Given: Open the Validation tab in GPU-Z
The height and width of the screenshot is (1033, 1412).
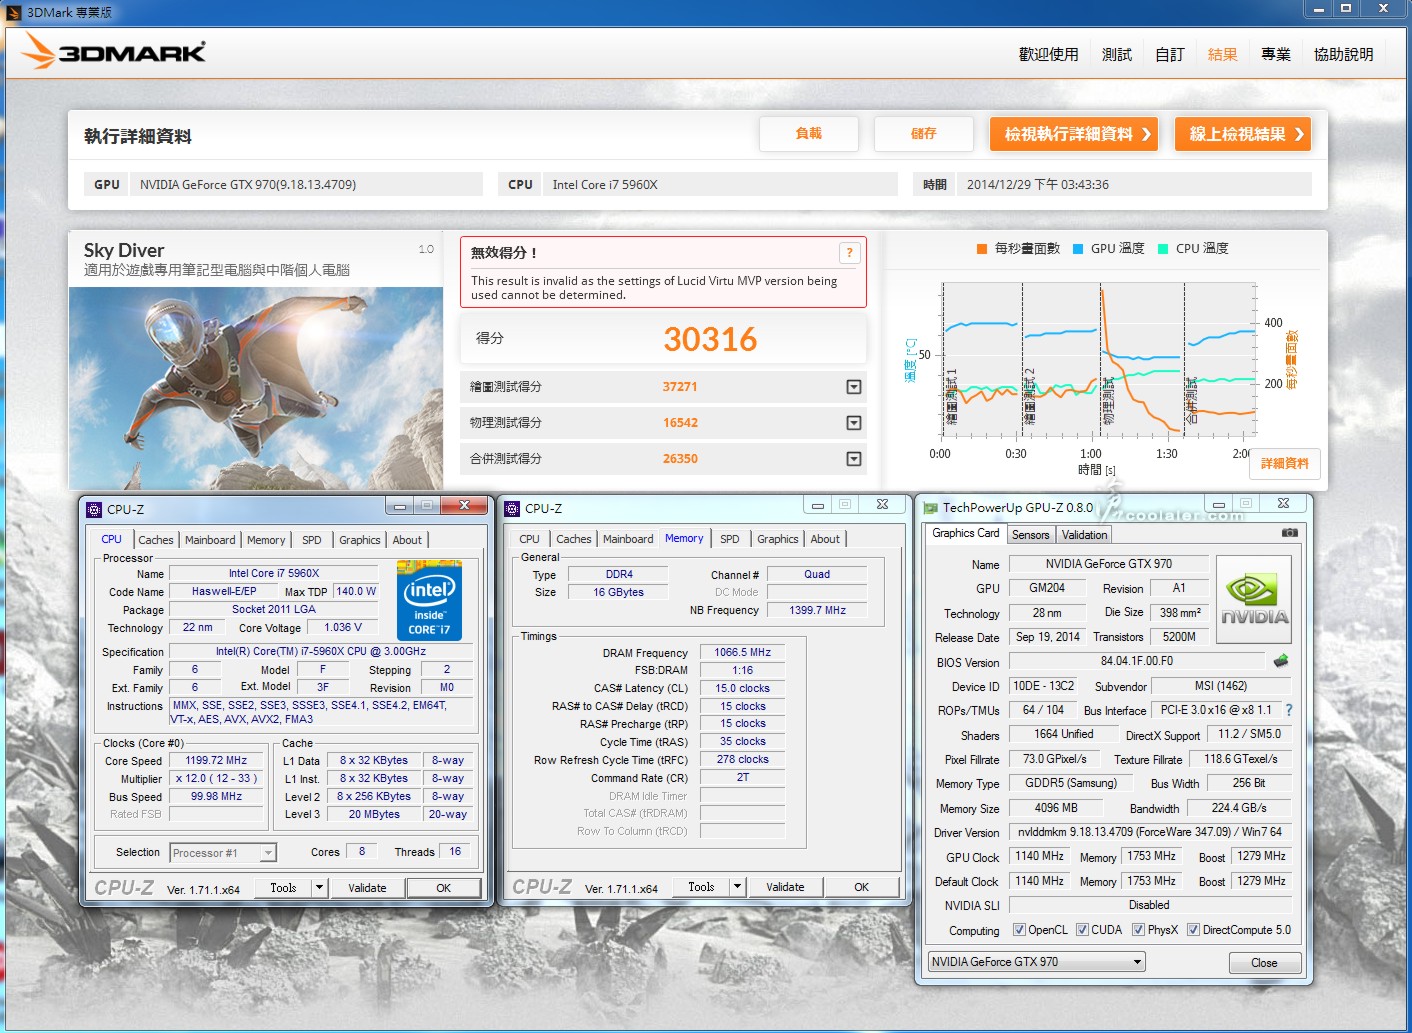Looking at the screenshot, I should click(1084, 535).
